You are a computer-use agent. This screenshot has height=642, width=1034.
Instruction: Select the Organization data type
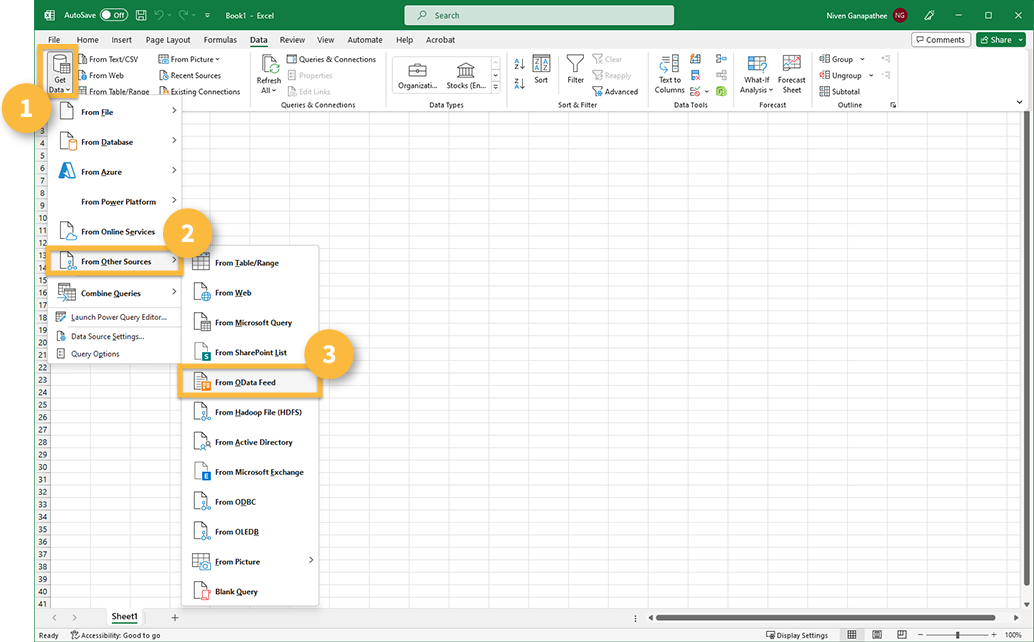417,76
